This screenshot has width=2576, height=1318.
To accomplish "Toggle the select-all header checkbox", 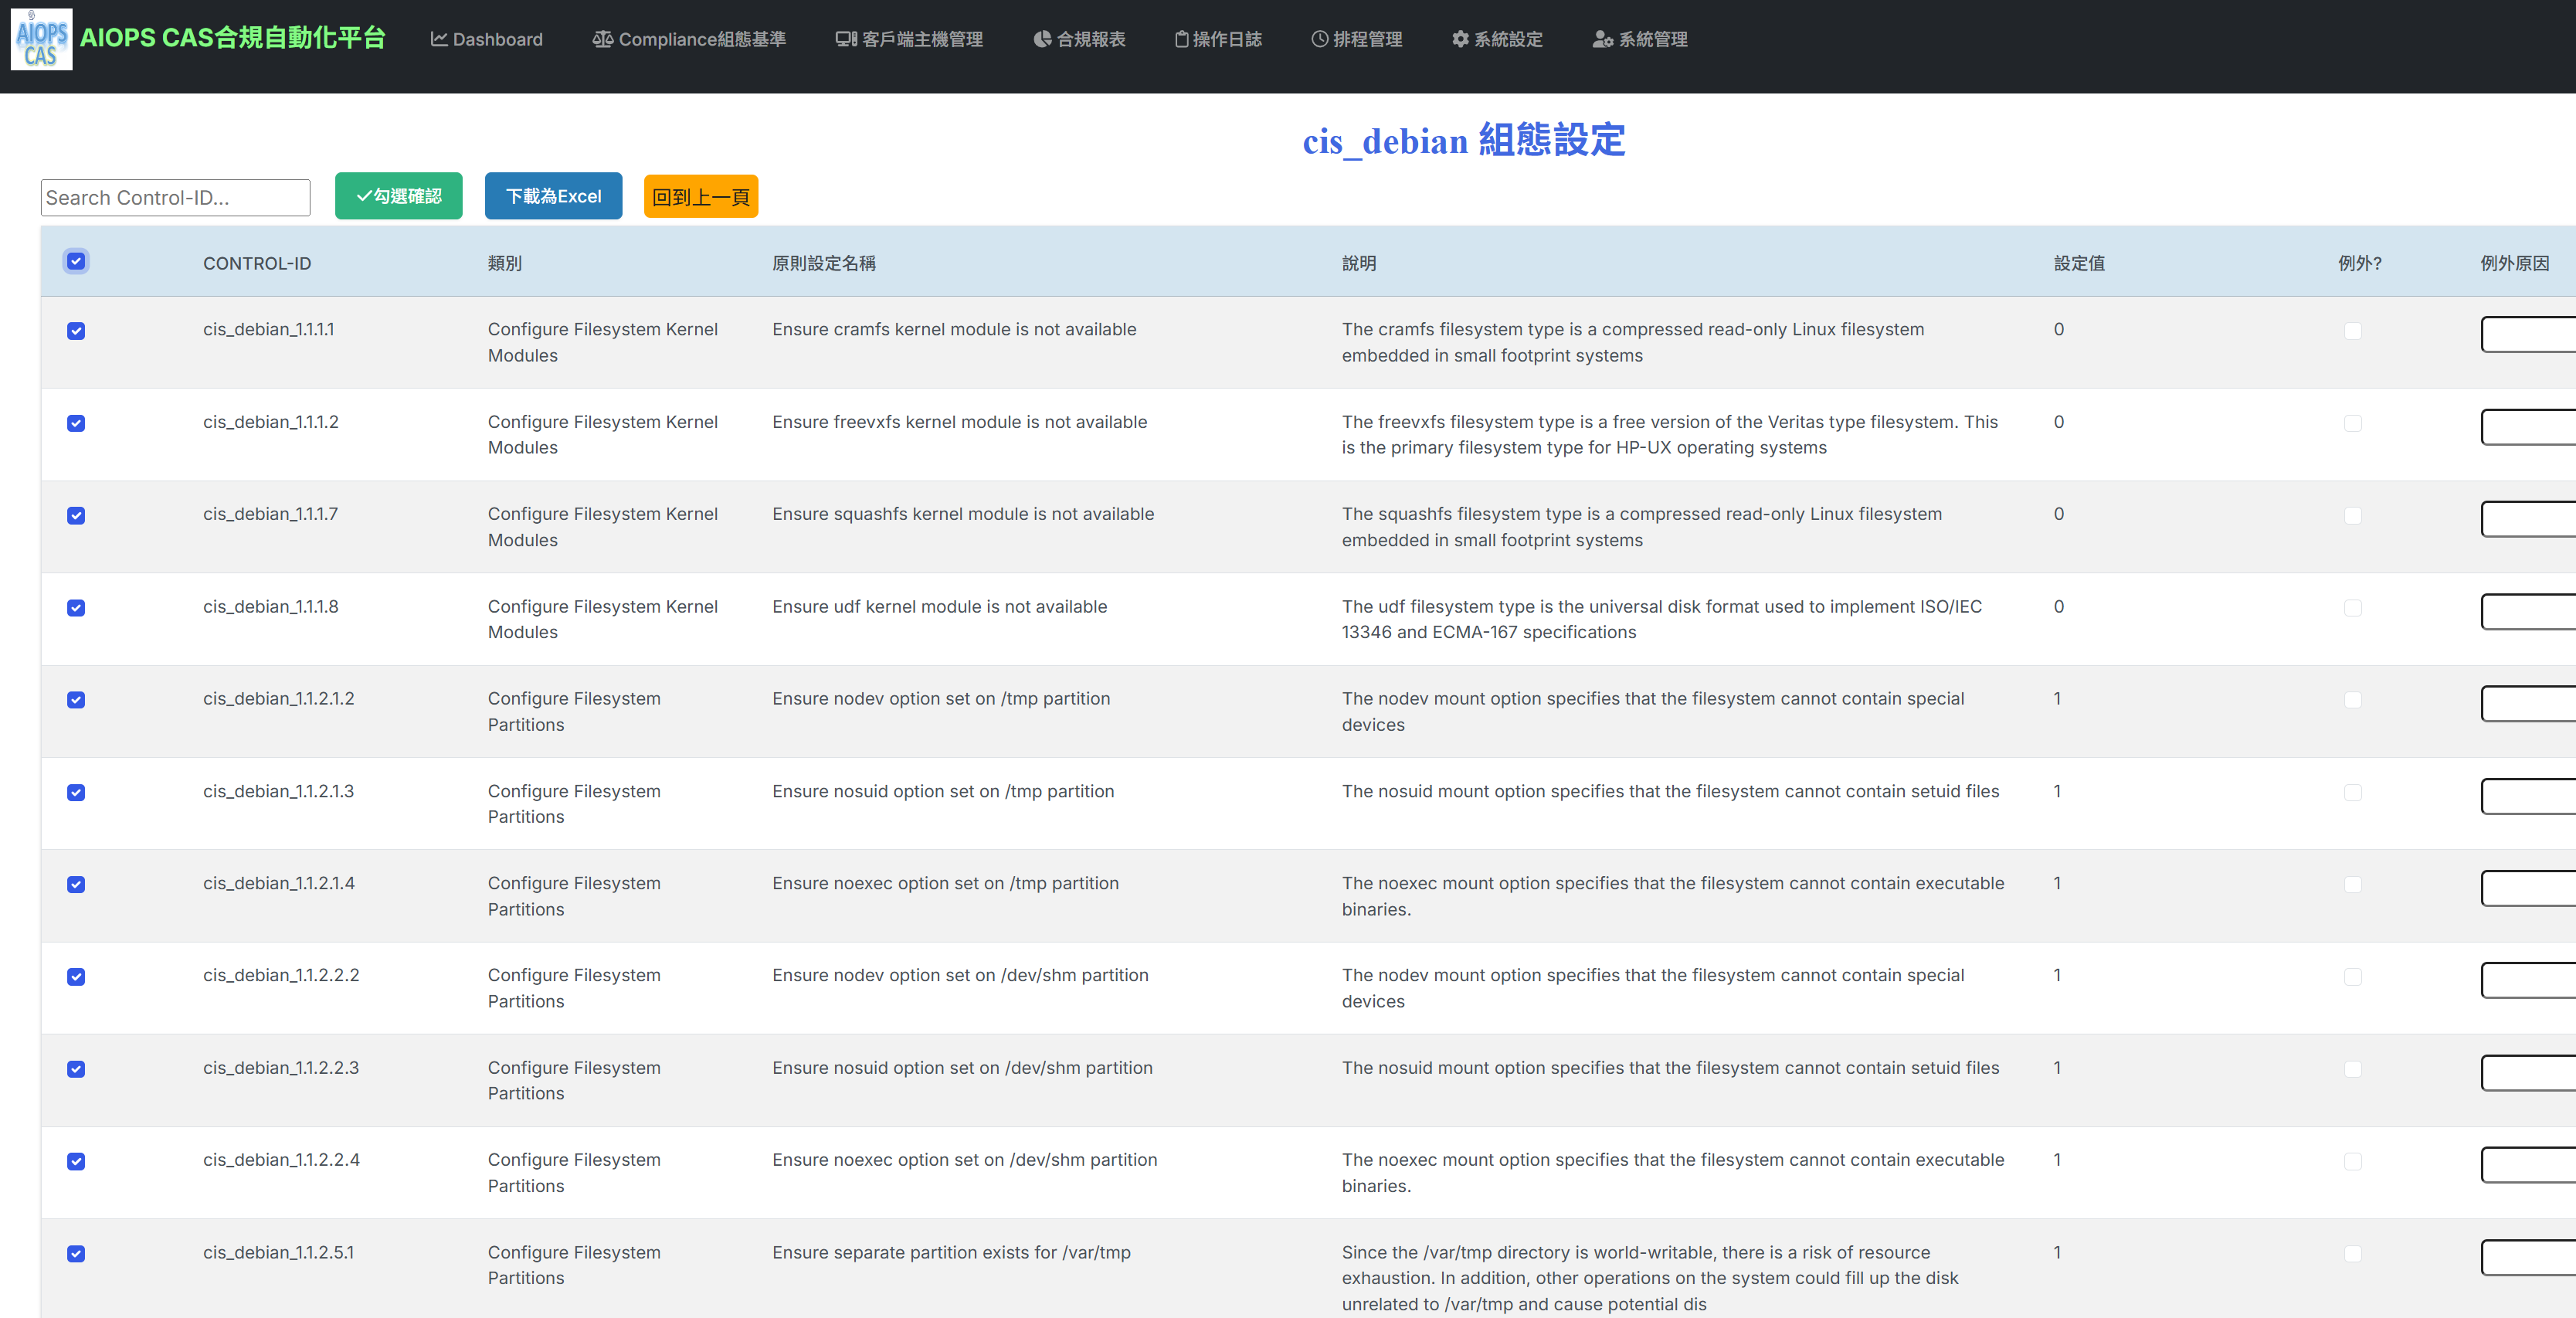I will (x=76, y=261).
